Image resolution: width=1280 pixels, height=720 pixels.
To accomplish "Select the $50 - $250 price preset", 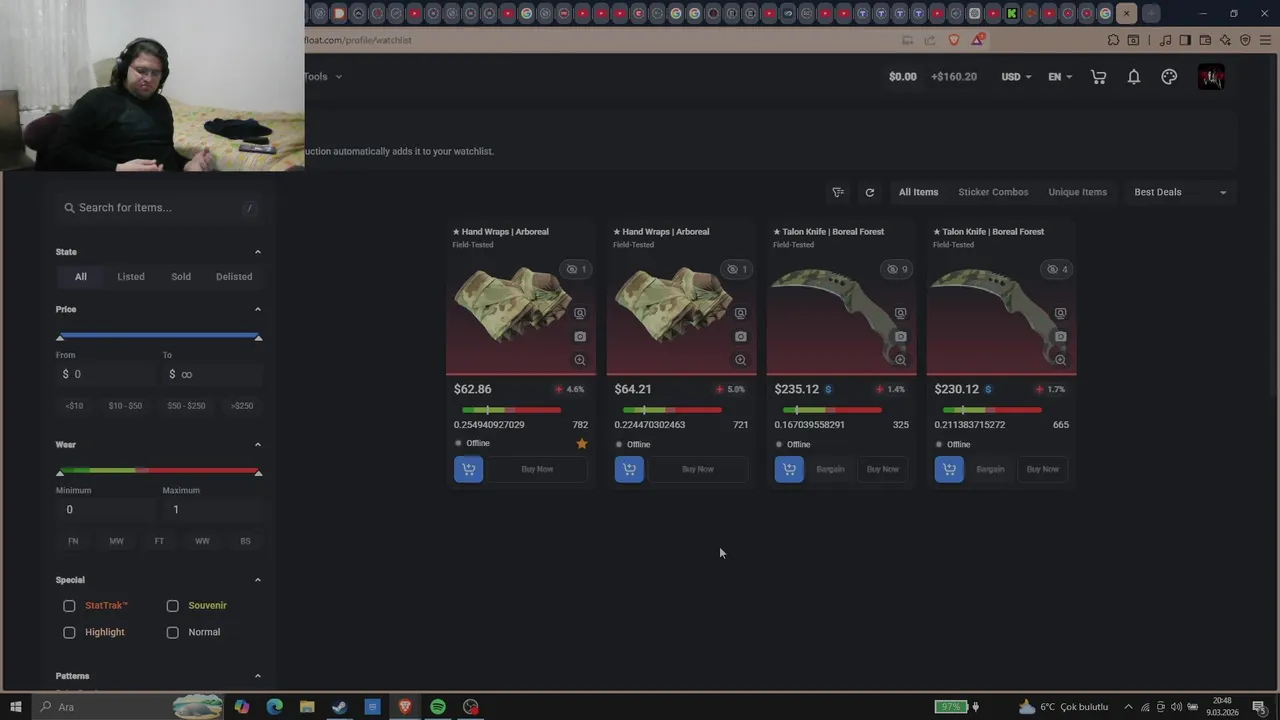I will pos(186,406).
